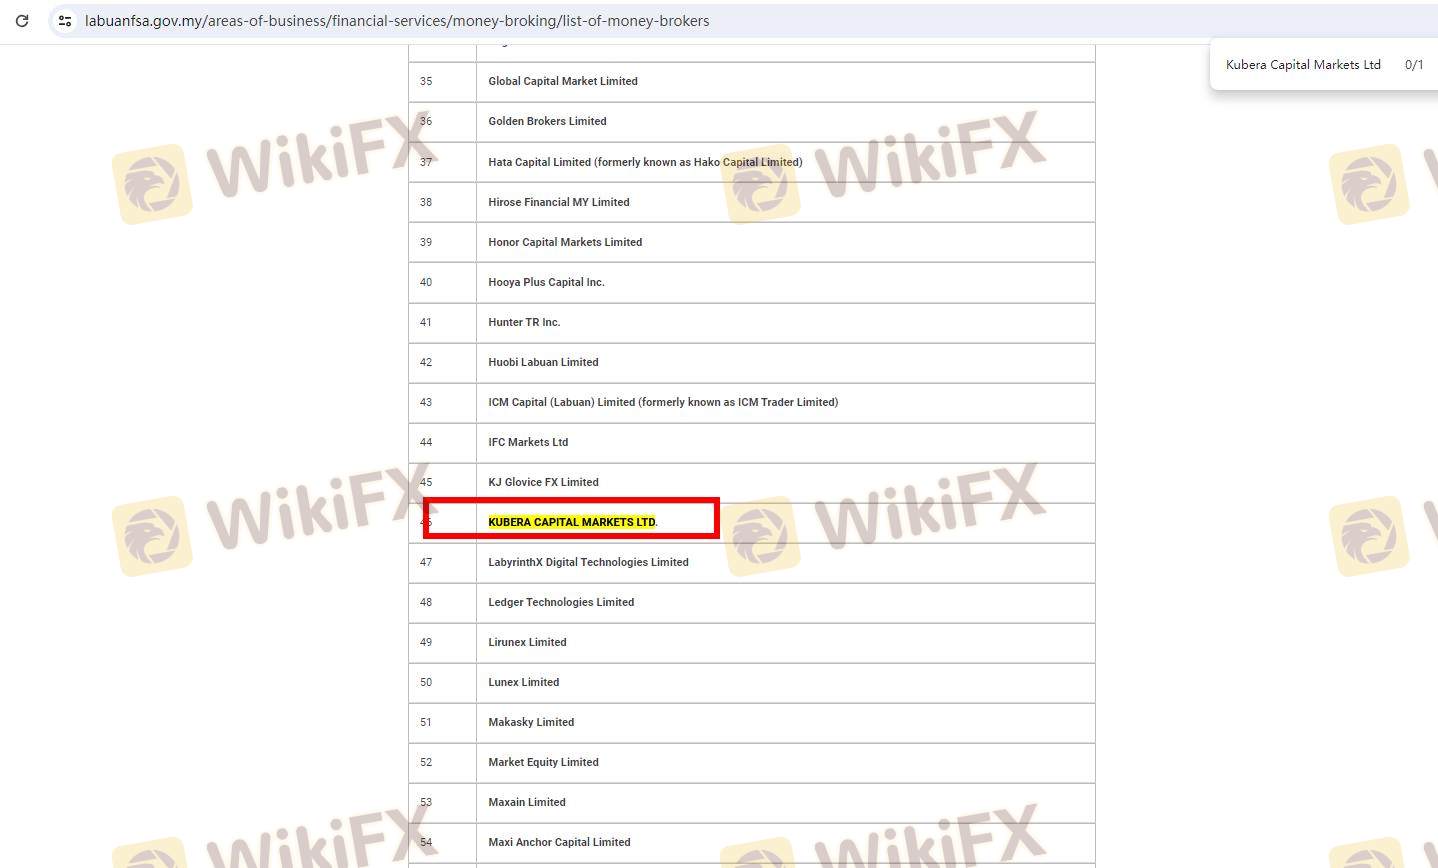This screenshot has width=1438, height=868.
Task: Click Honor Capital Markets Limited
Action: click(x=565, y=242)
